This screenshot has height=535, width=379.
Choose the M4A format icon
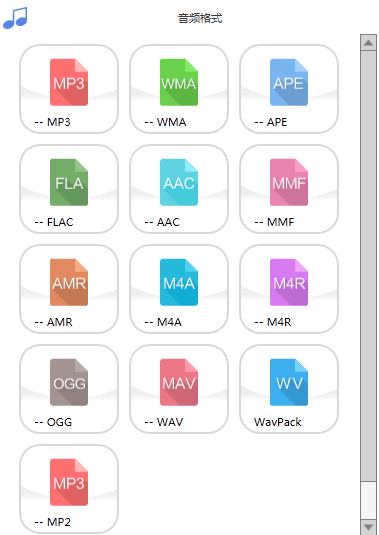[179, 282]
